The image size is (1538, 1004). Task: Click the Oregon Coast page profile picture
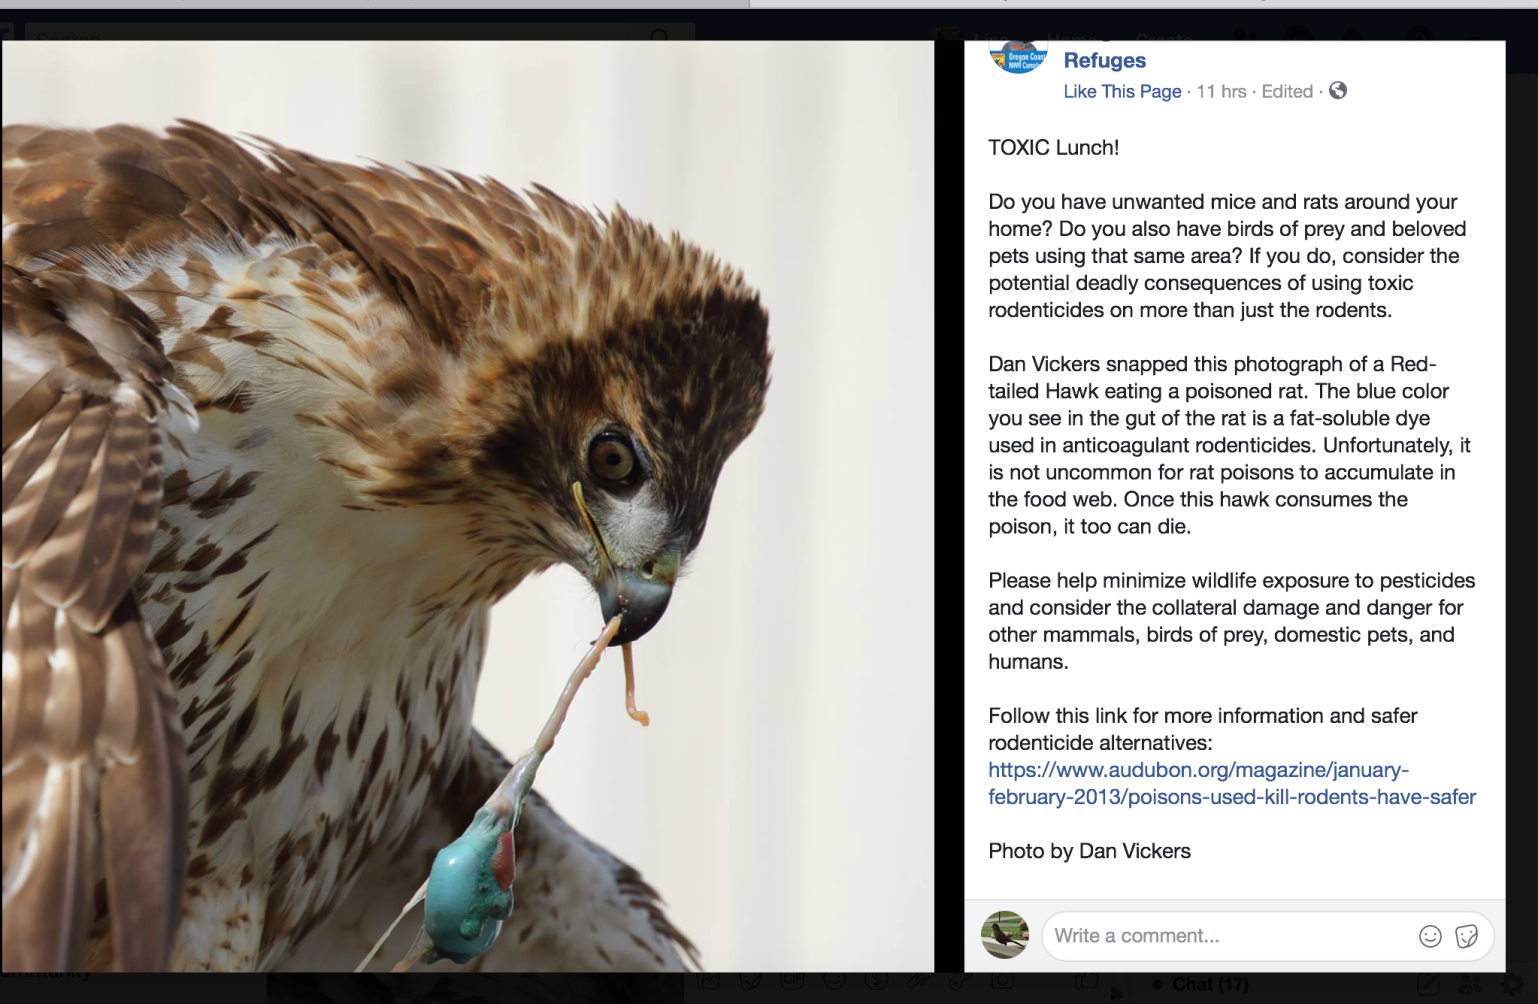tap(1017, 57)
